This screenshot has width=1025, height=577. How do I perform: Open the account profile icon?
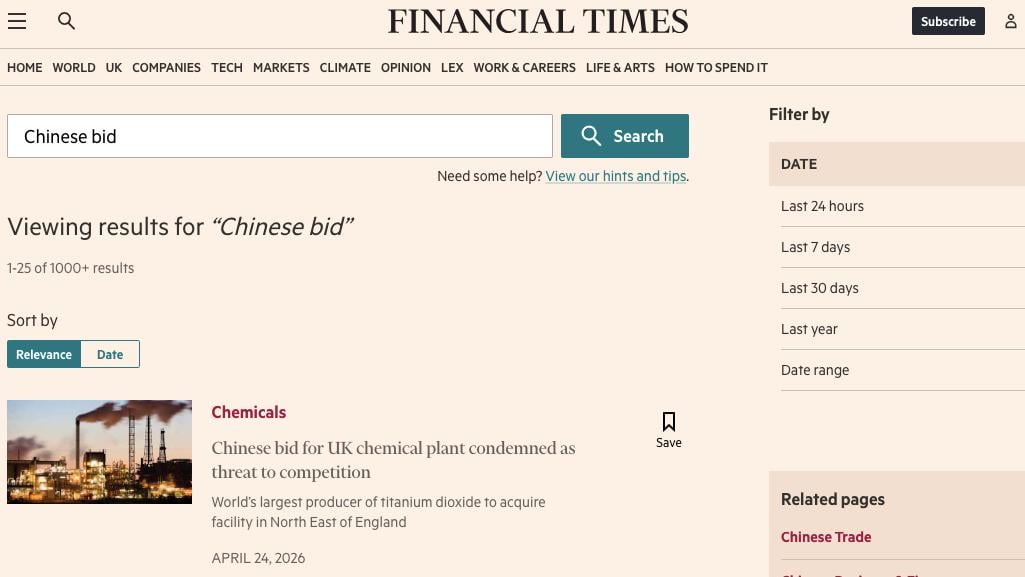(x=1010, y=21)
